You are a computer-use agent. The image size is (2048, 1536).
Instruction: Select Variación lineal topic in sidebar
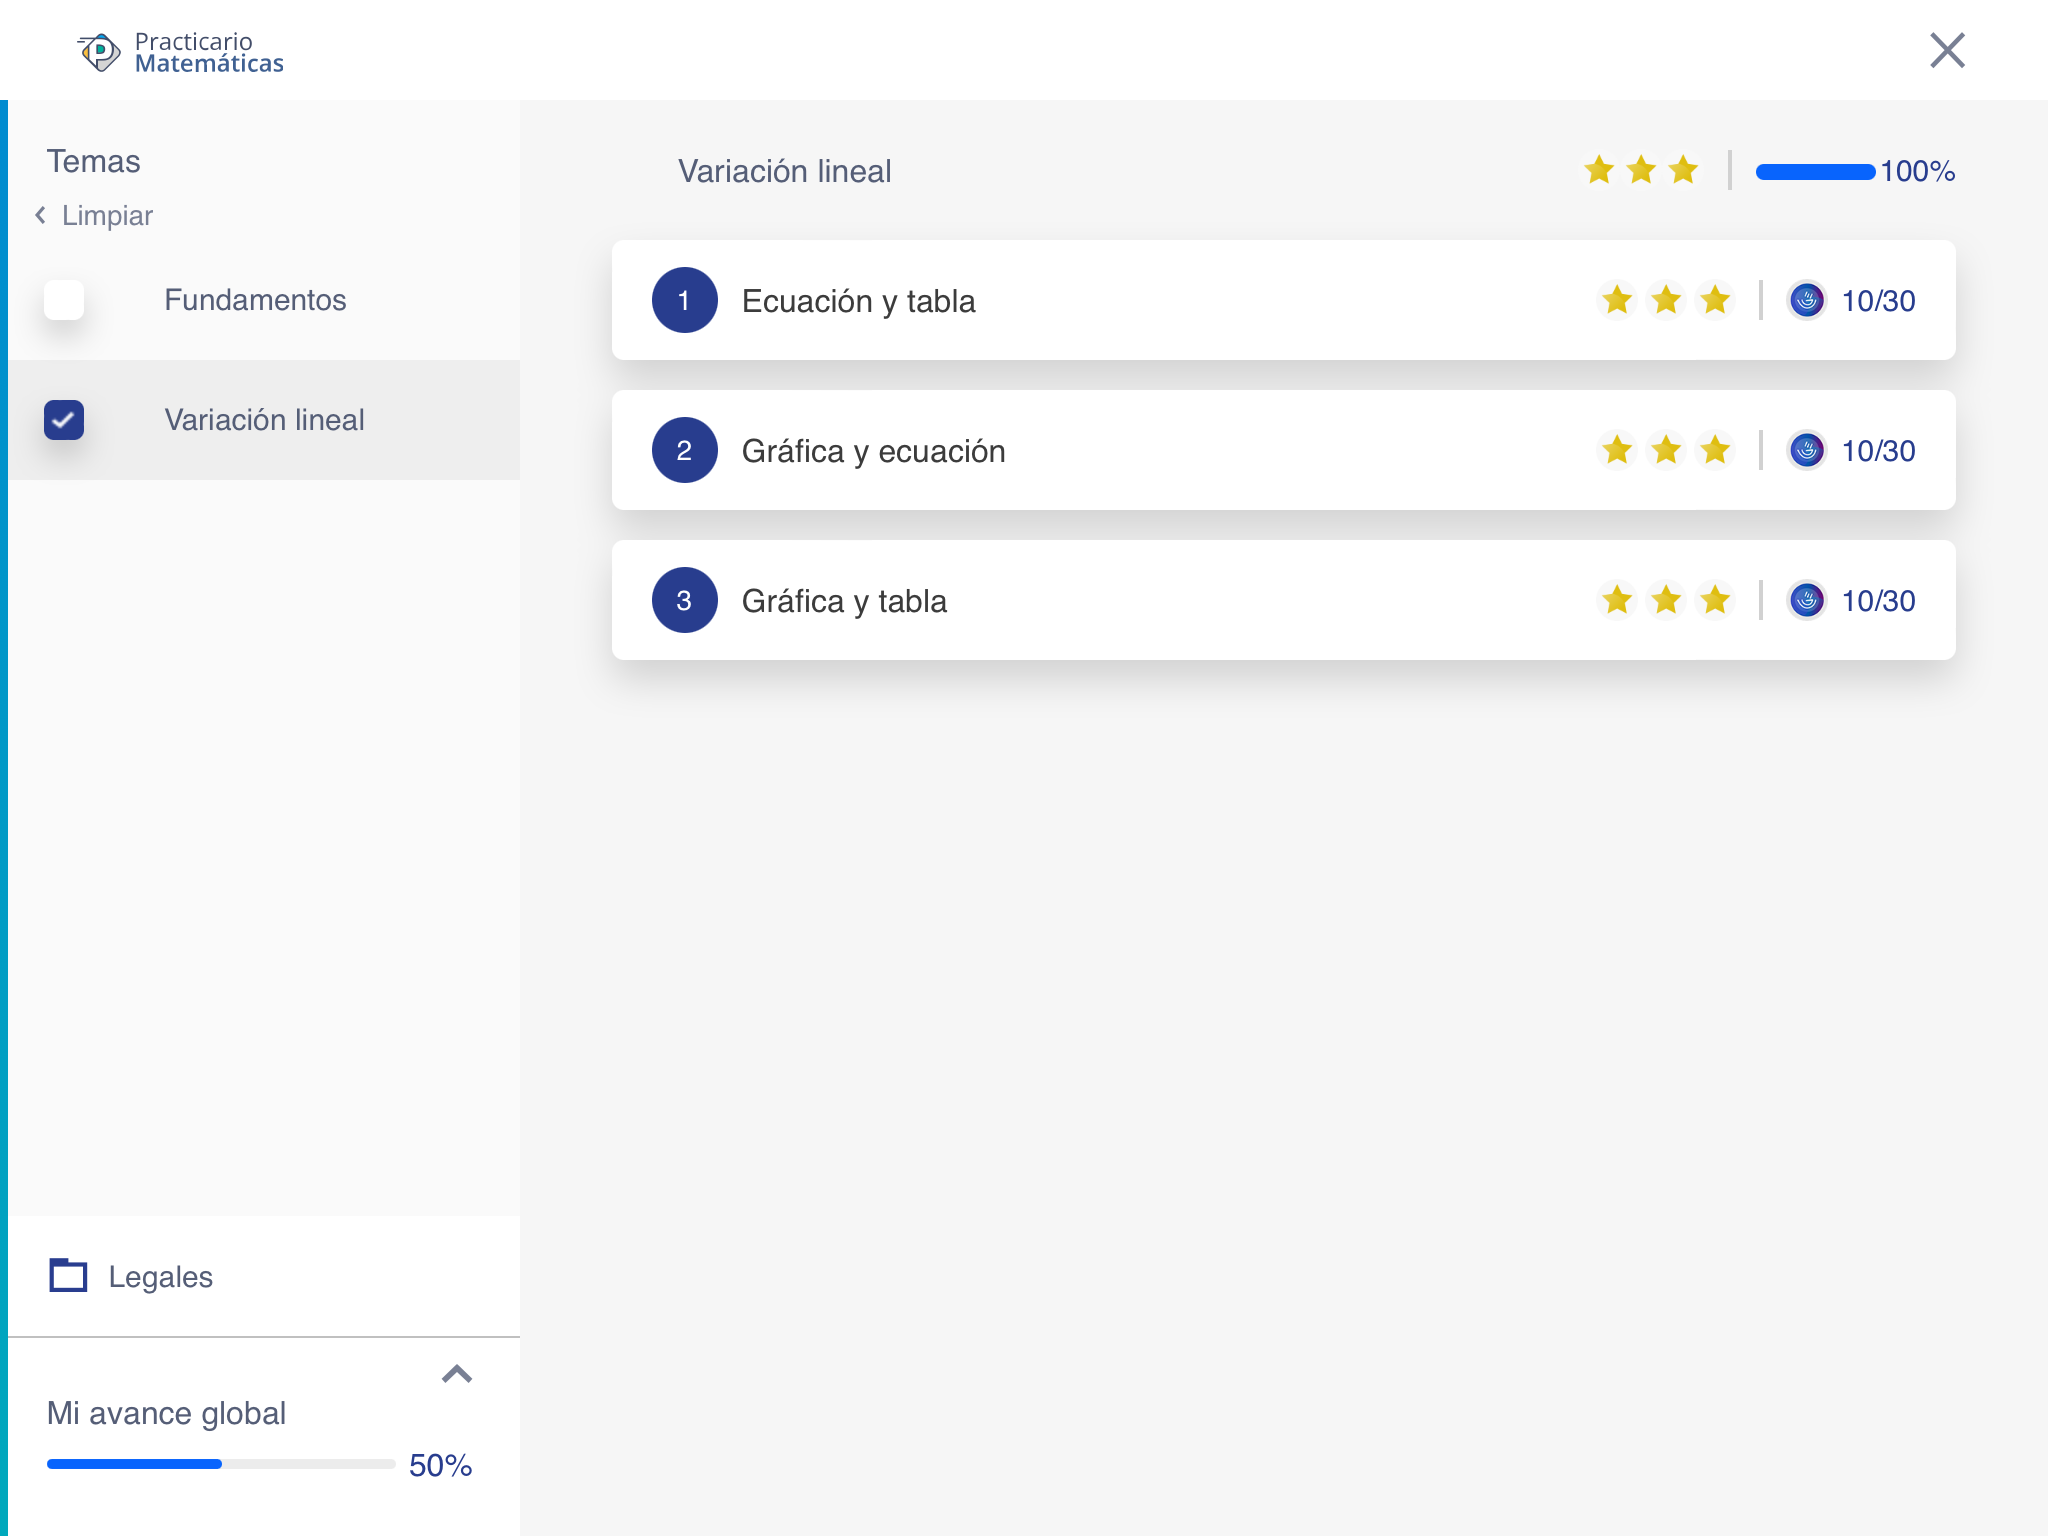pos(264,420)
